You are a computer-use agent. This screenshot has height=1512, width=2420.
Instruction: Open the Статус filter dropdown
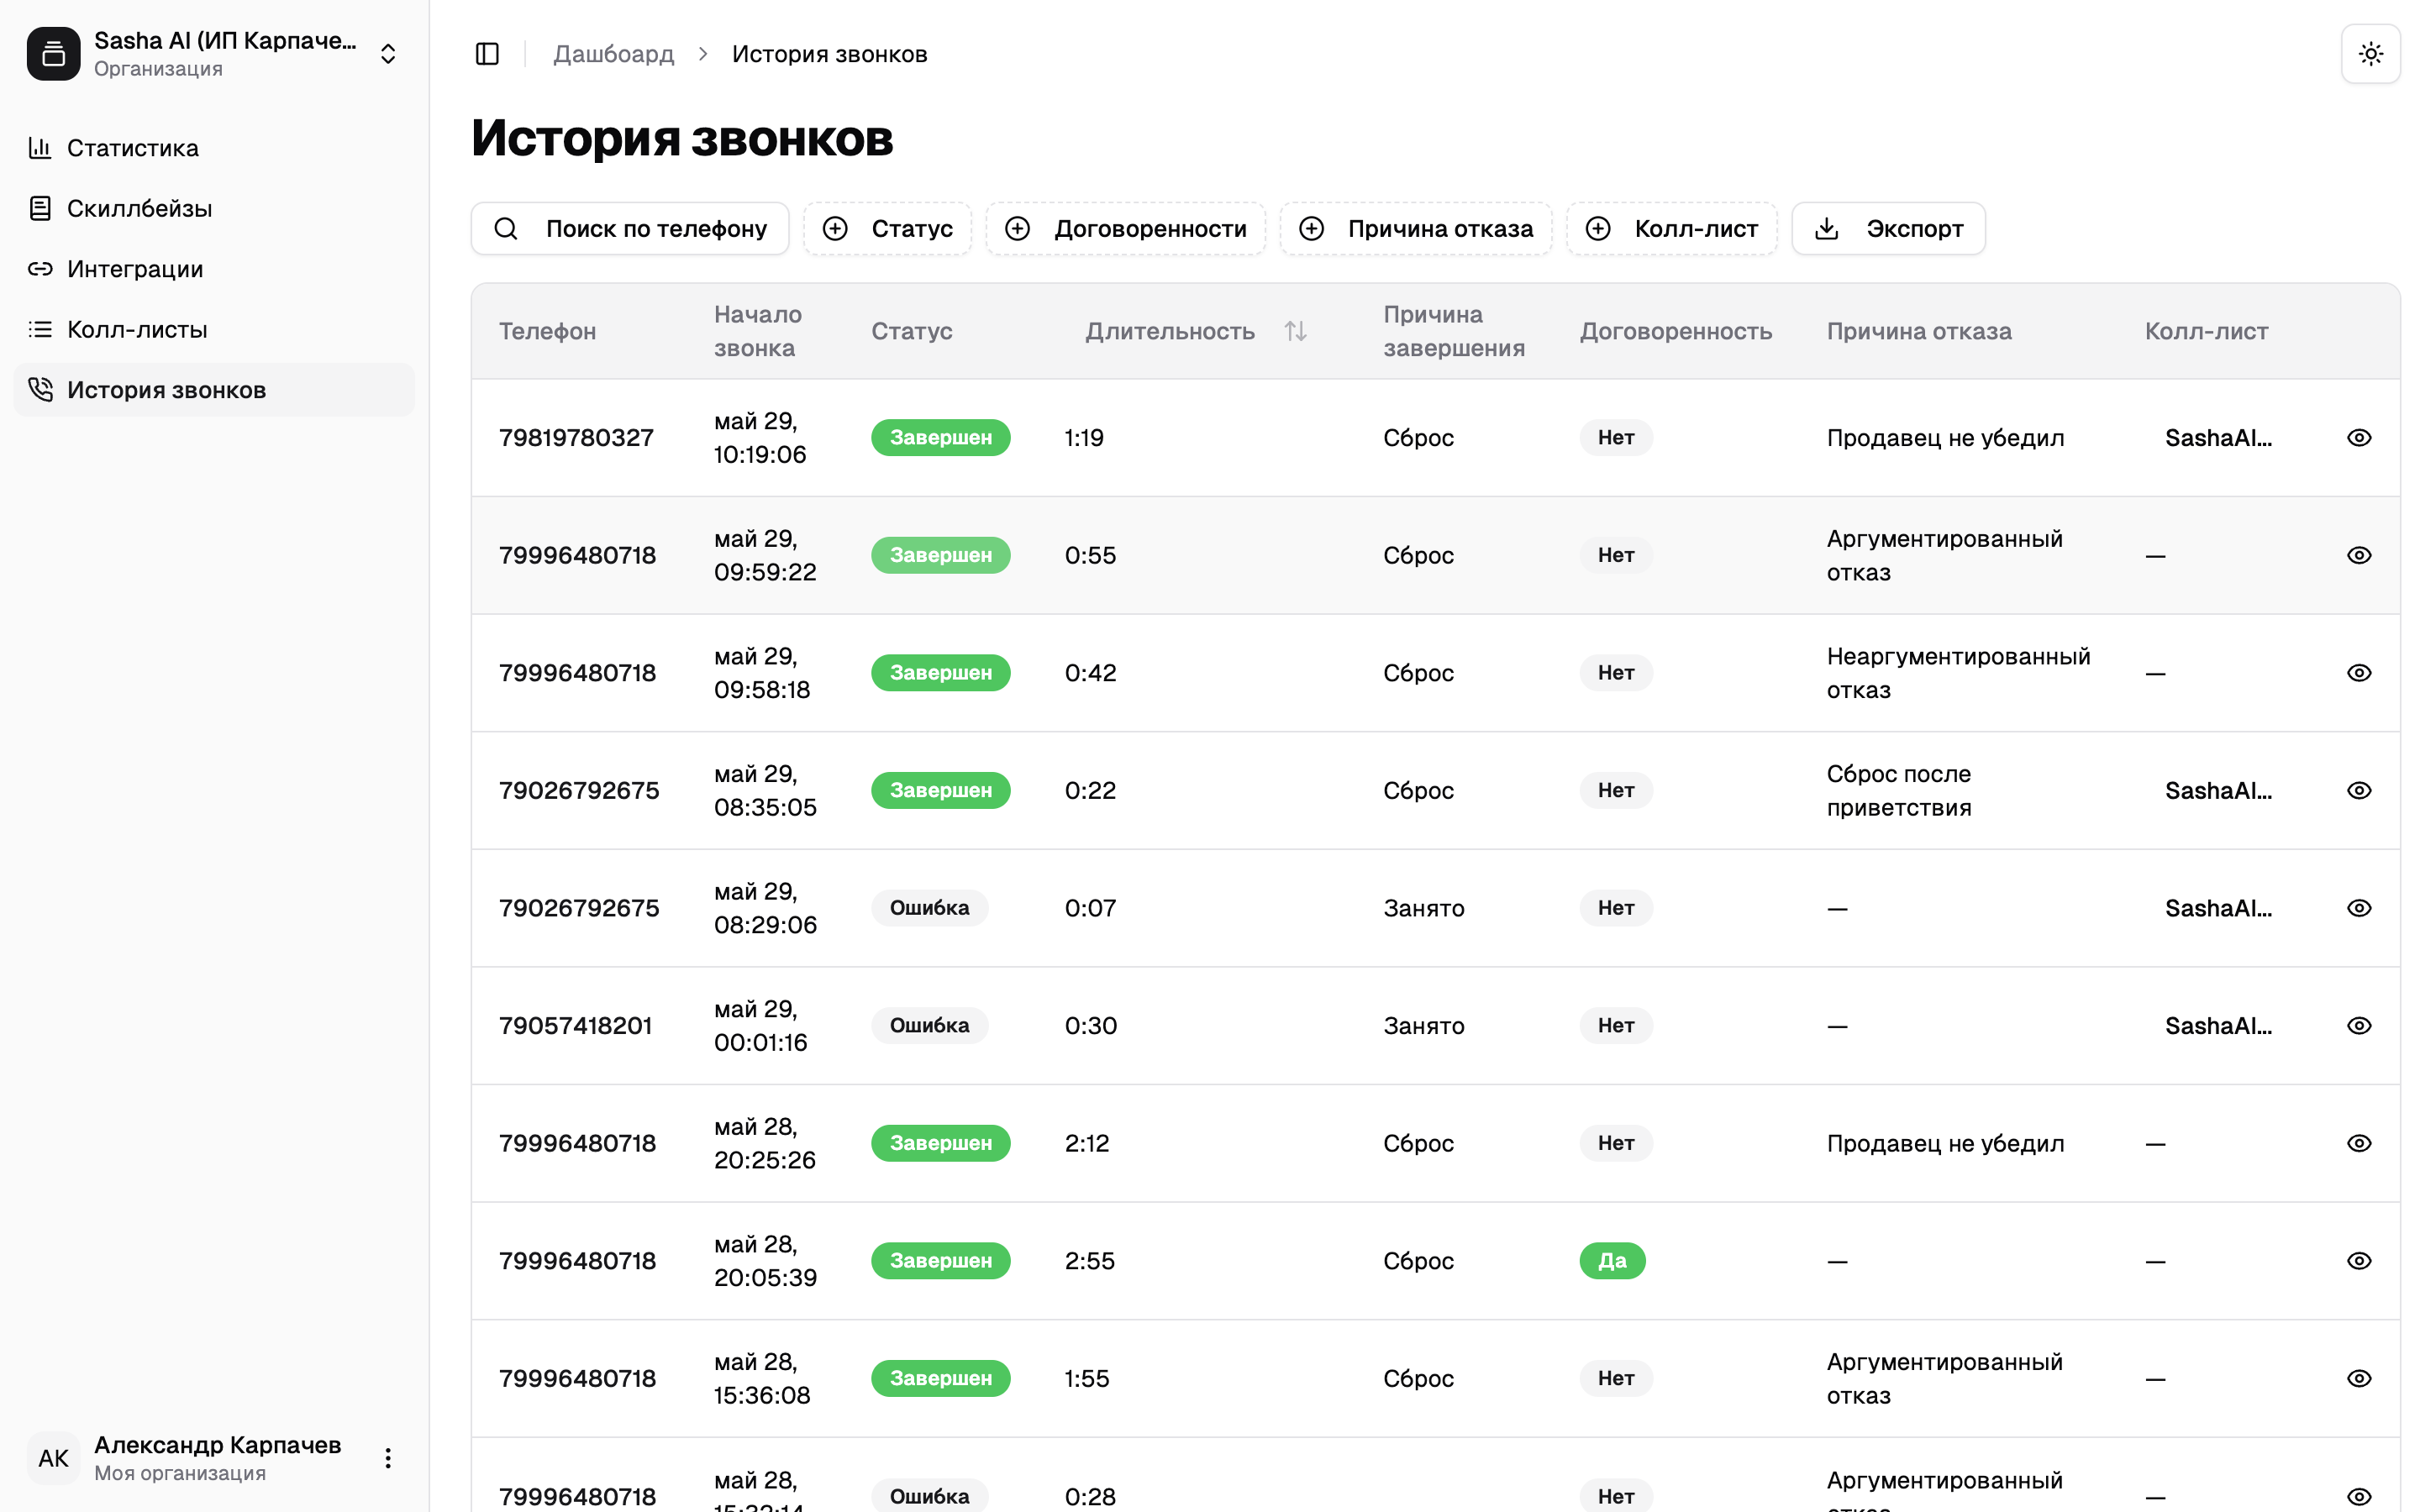888,229
